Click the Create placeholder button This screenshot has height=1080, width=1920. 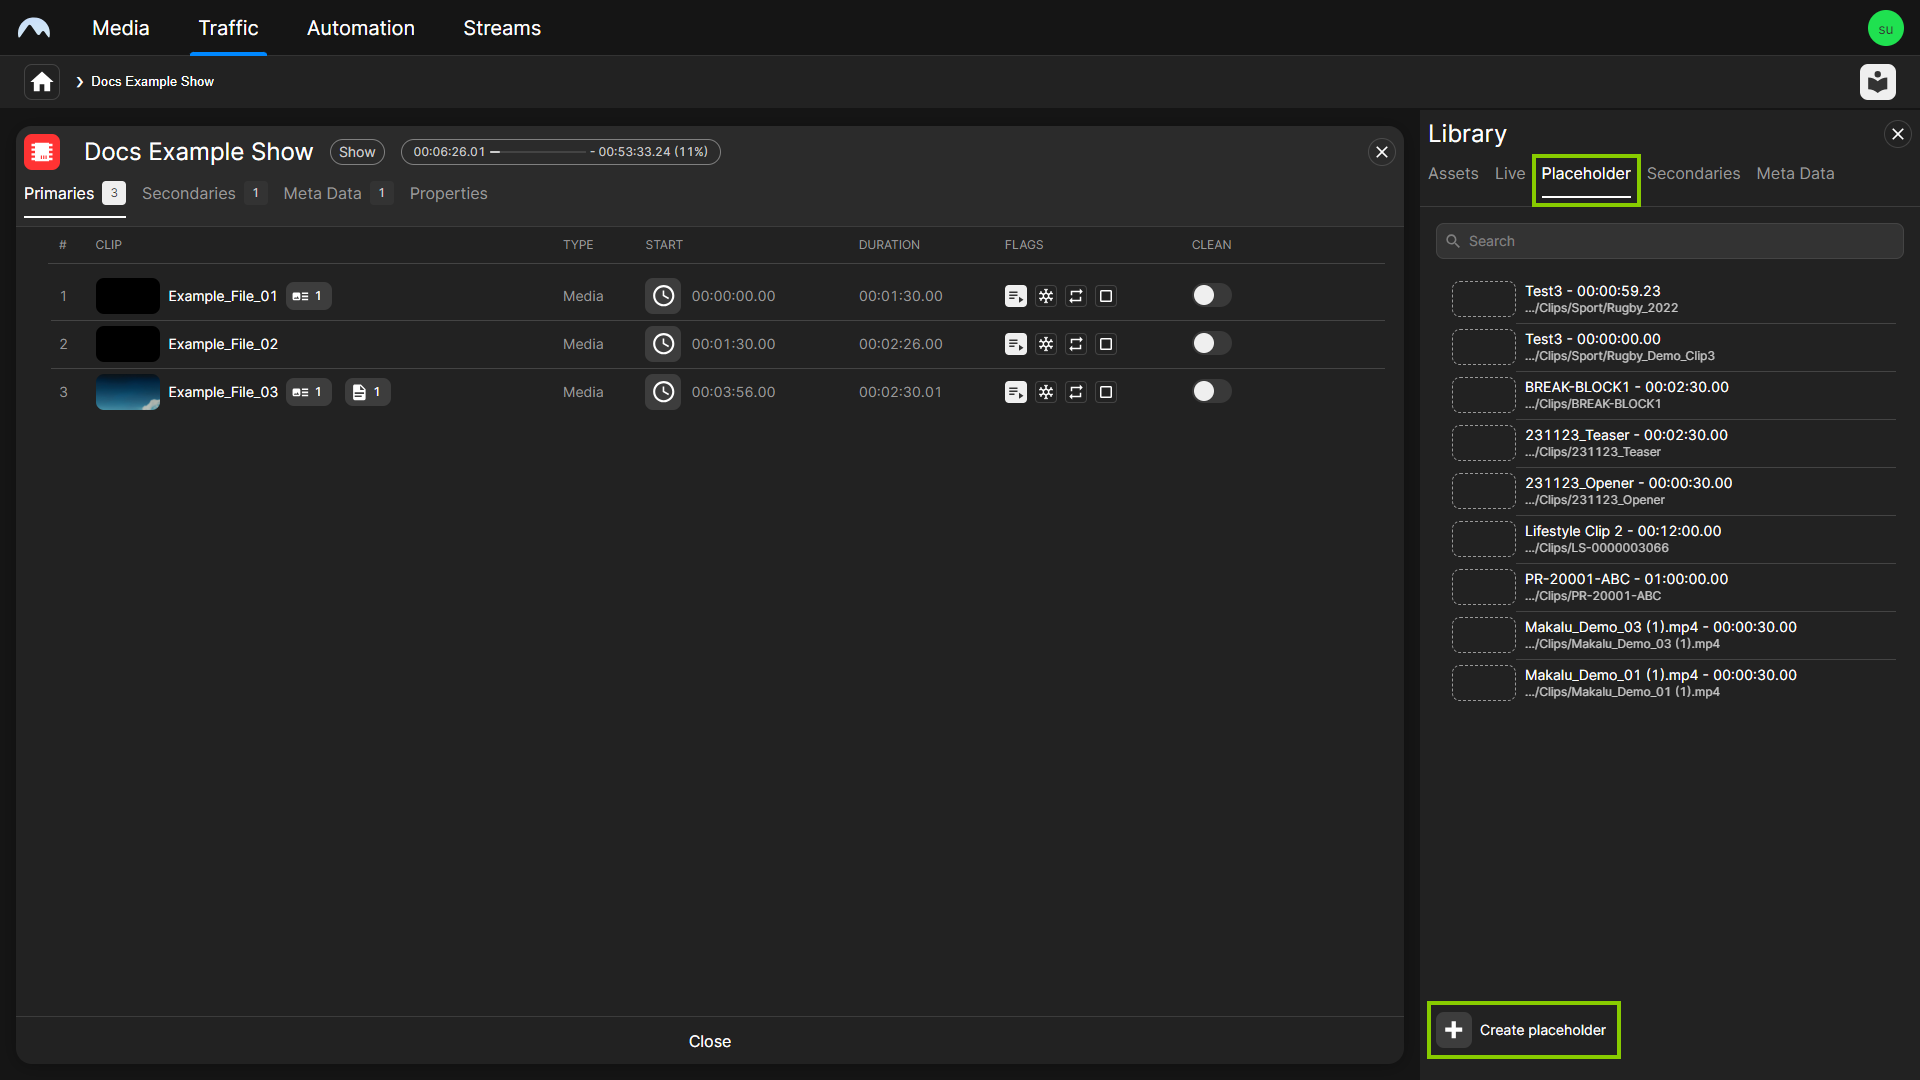1522,1029
